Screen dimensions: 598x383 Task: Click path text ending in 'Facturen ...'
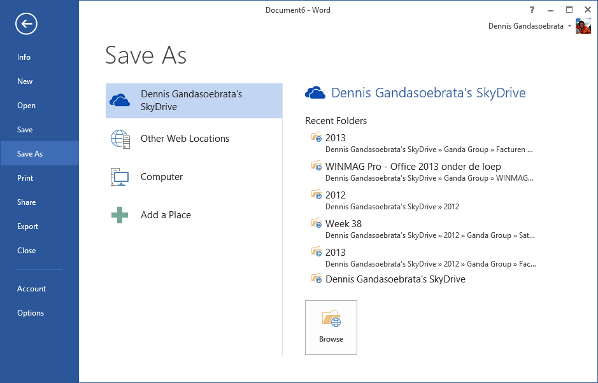[429, 150]
